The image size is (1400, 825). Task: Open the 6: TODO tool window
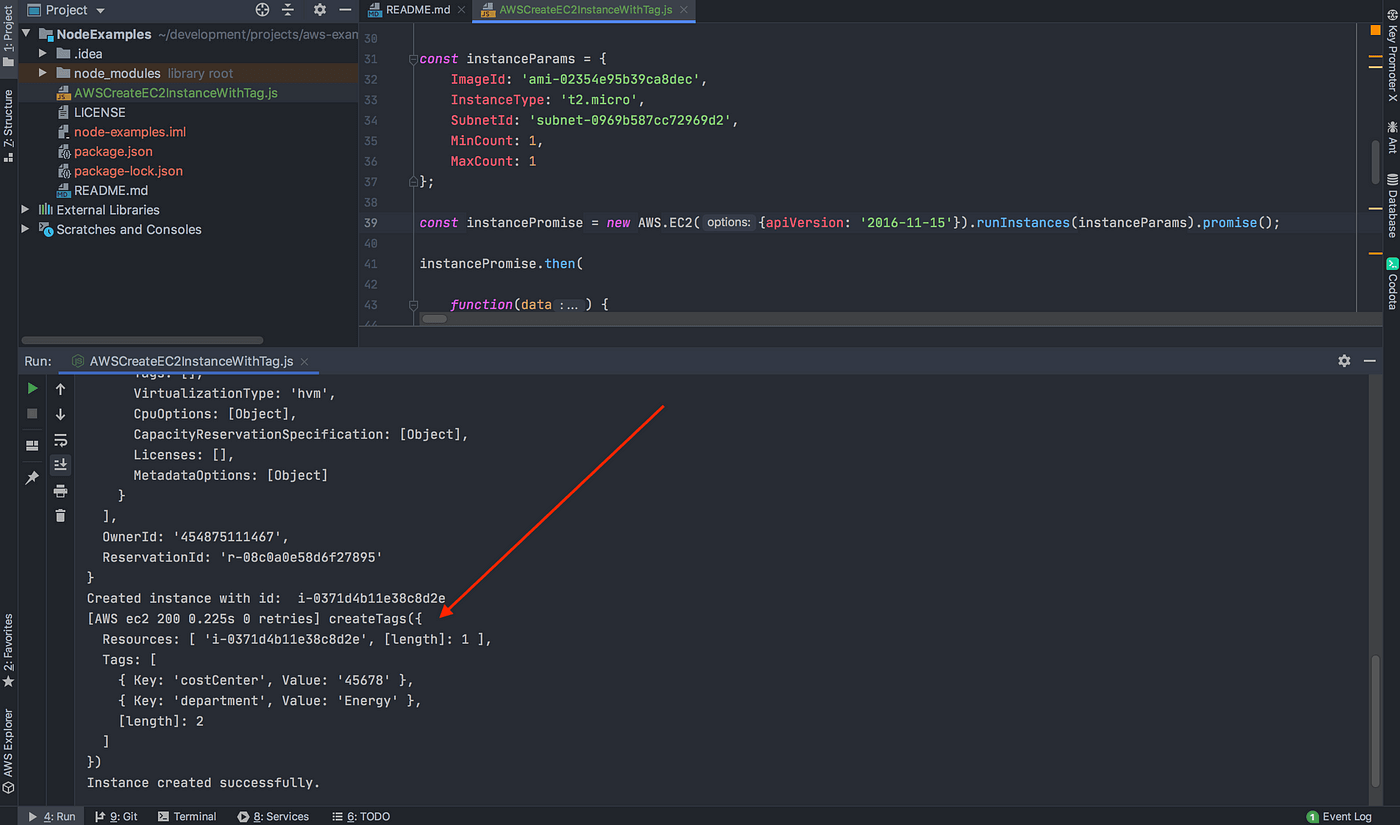pyautogui.click(x=361, y=816)
